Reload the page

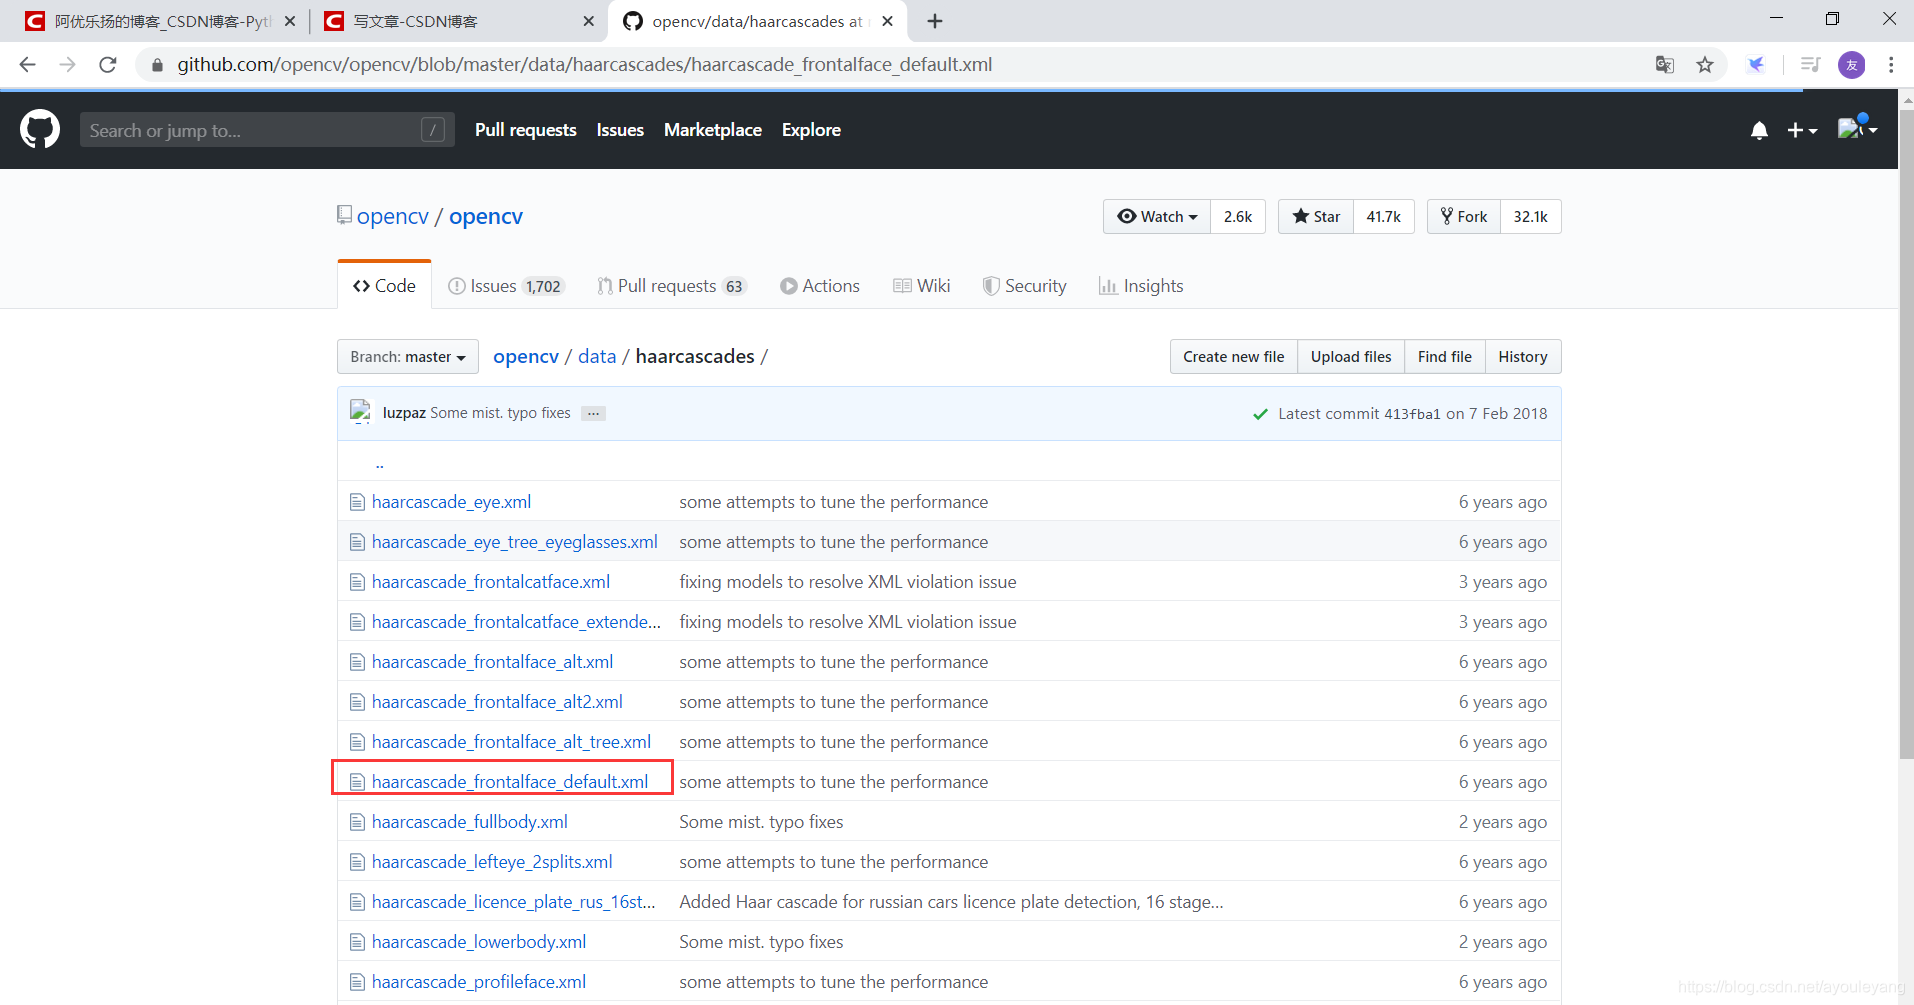(108, 65)
